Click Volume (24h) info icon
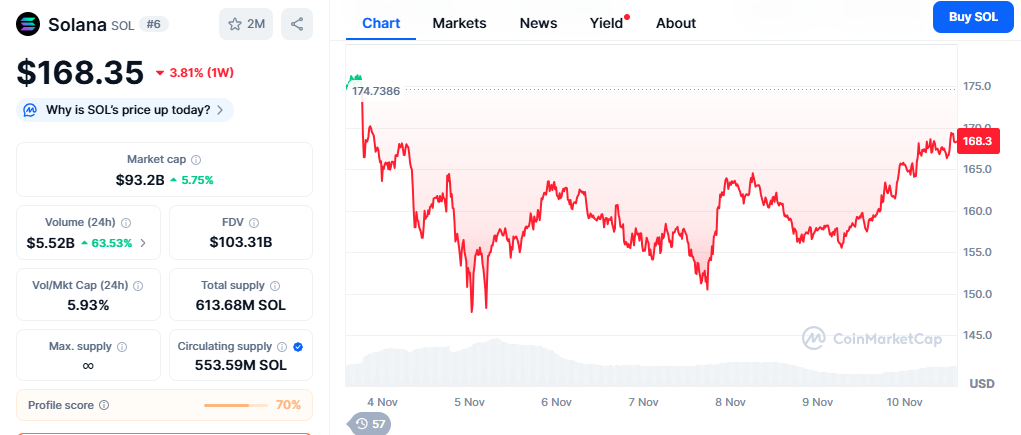 pos(126,223)
